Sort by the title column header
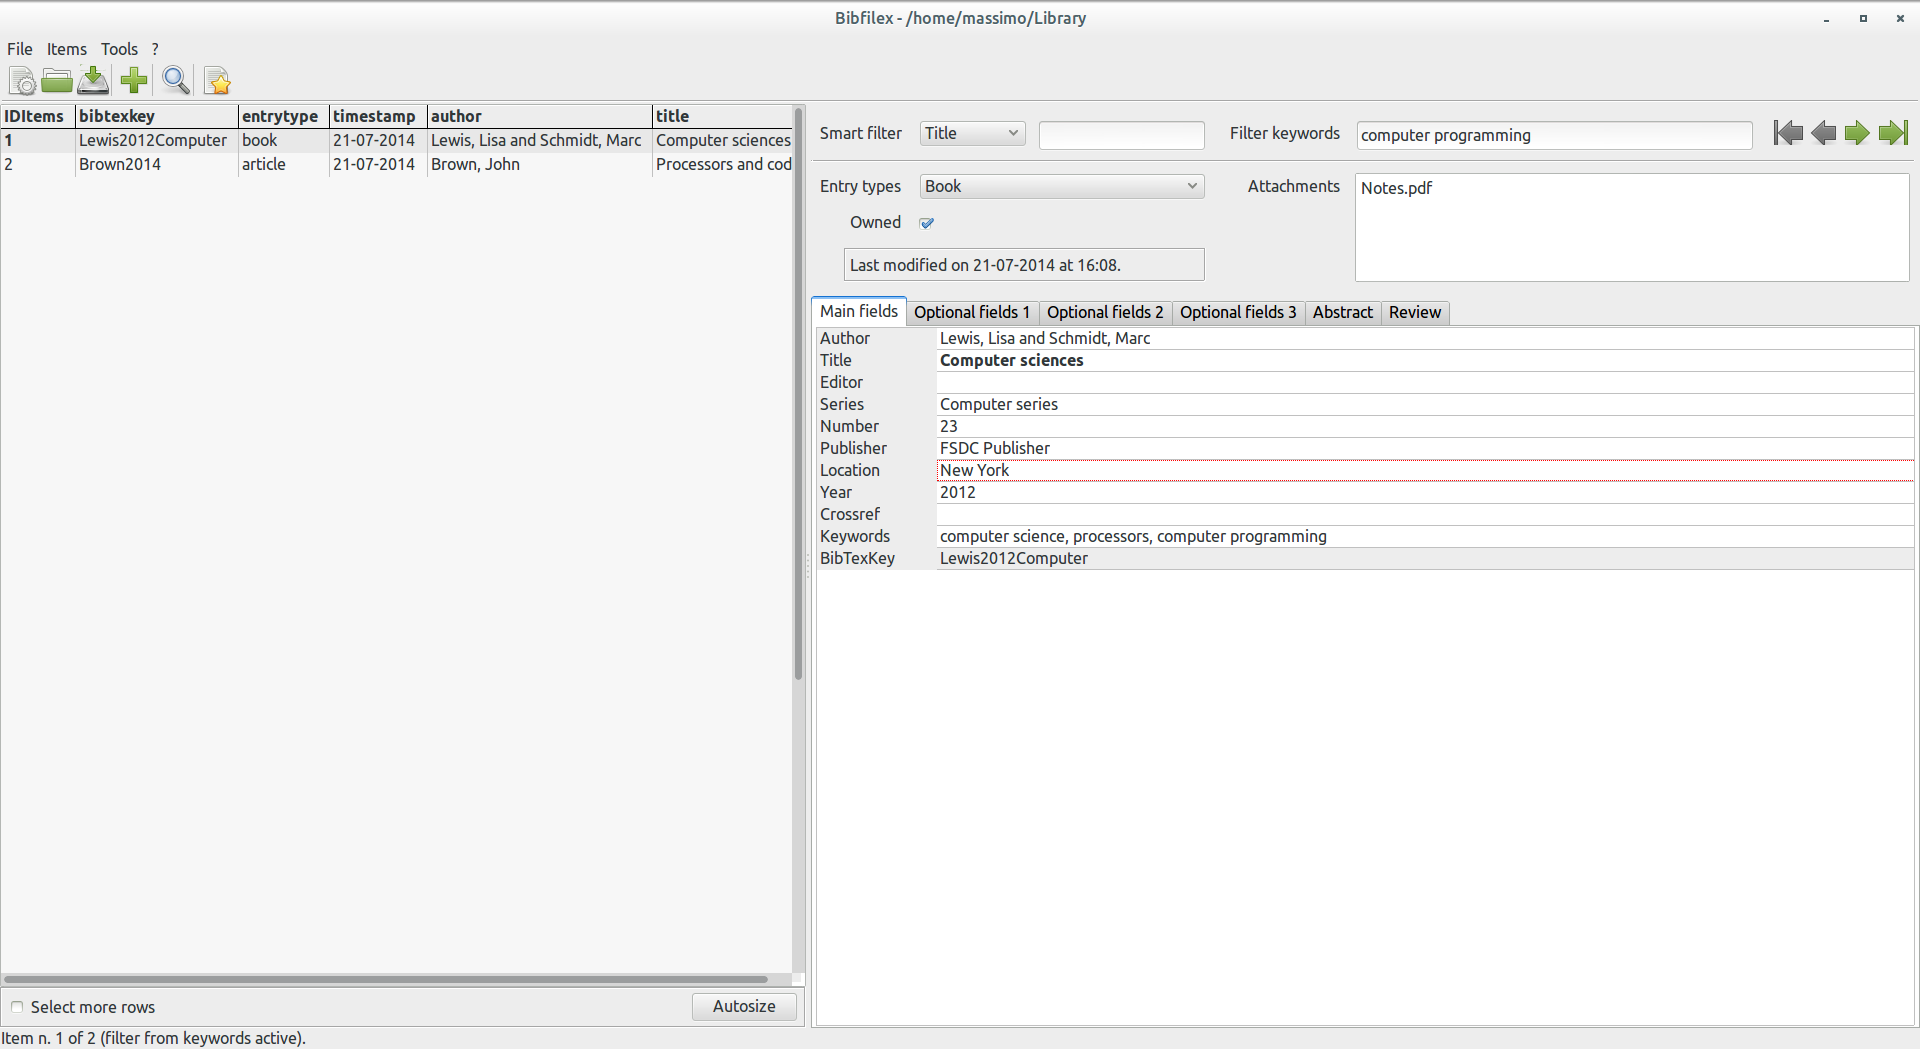The width and height of the screenshot is (1920, 1049). click(722, 116)
